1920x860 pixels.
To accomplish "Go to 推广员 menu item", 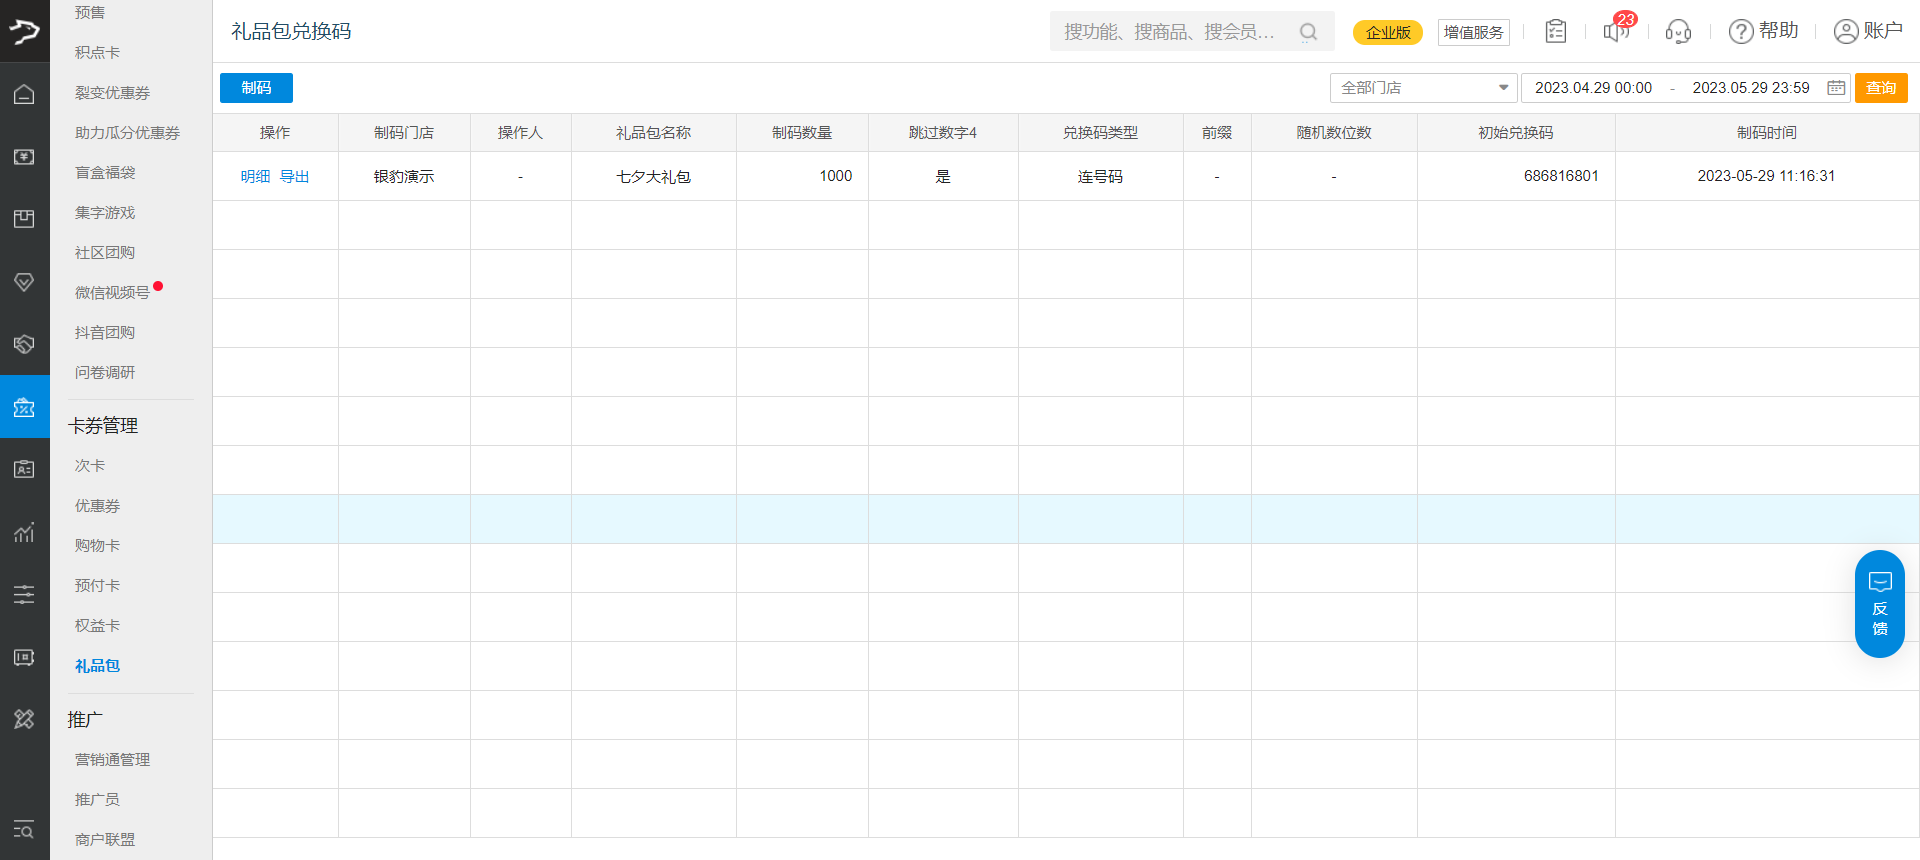I will [97, 799].
